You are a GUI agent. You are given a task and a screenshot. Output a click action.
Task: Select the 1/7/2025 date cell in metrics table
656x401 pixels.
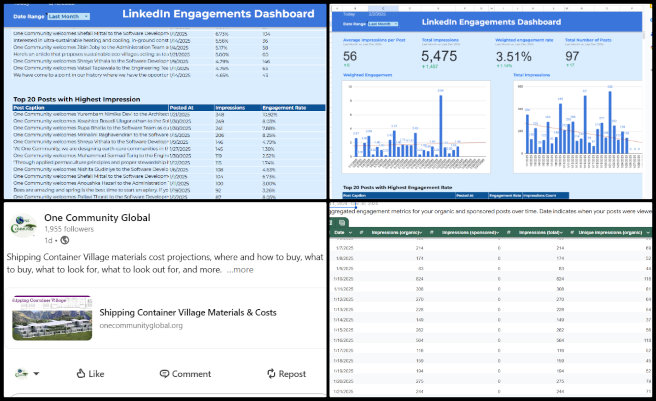(x=345, y=248)
